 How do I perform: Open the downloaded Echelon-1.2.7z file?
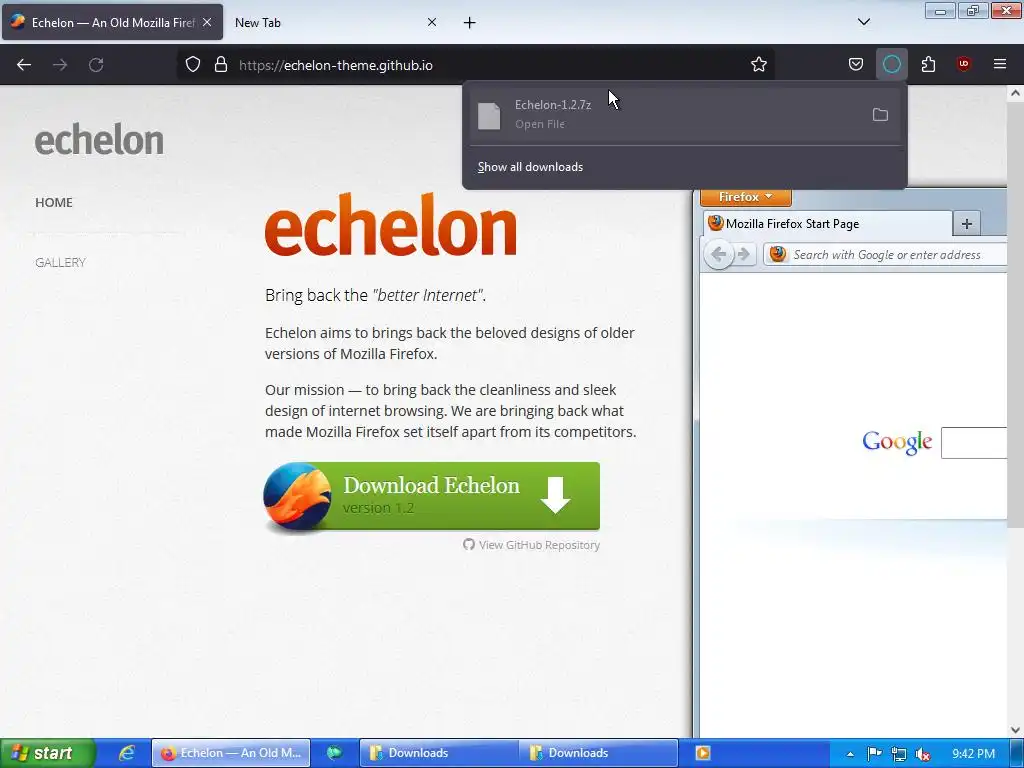click(x=664, y=115)
